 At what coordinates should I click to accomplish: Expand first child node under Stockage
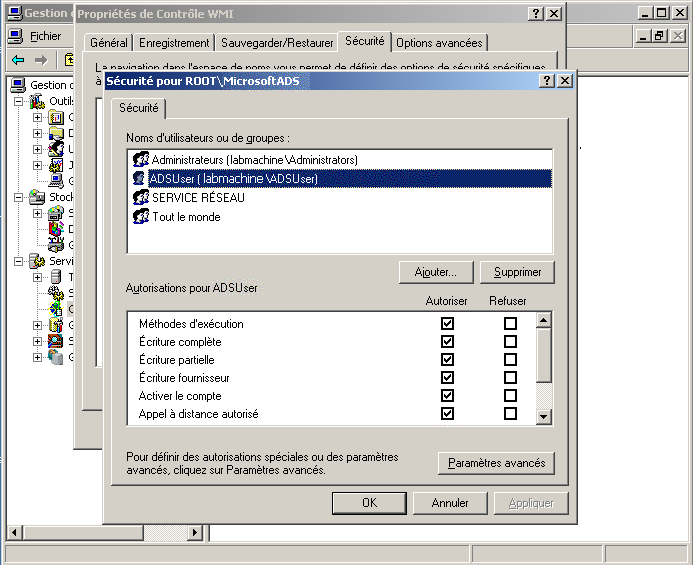point(38,214)
